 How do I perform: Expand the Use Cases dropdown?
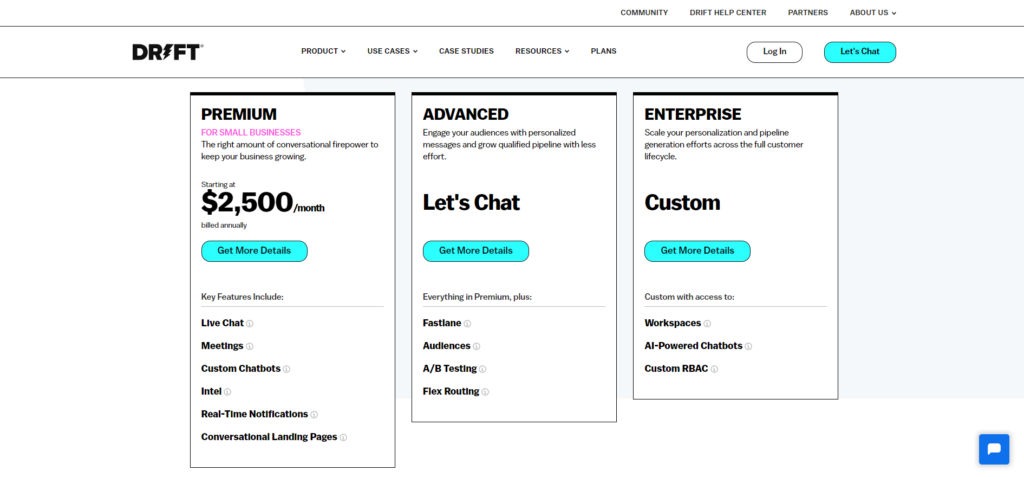pyautogui.click(x=392, y=51)
